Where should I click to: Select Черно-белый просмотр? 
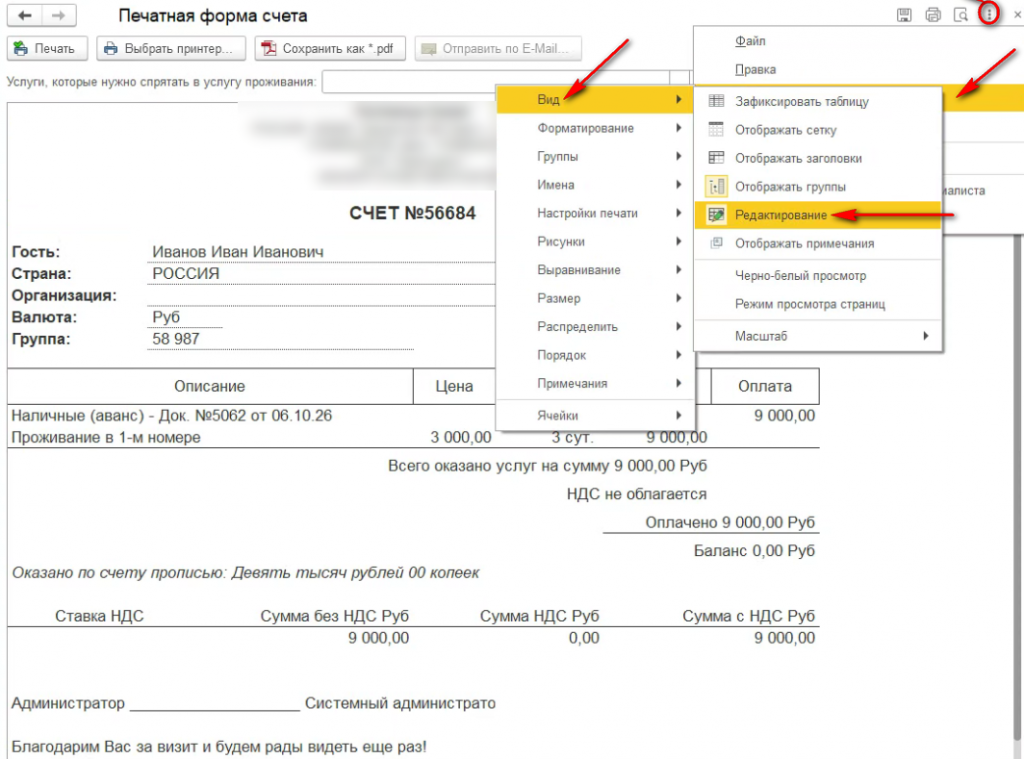pyautogui.click(x=818, y=276)
